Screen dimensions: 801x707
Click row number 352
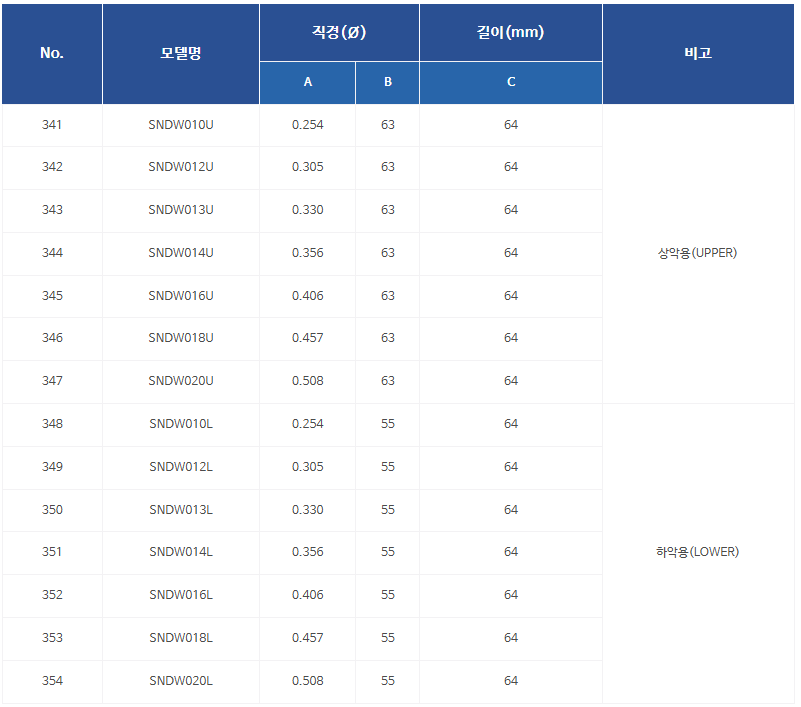pos(52,595)
